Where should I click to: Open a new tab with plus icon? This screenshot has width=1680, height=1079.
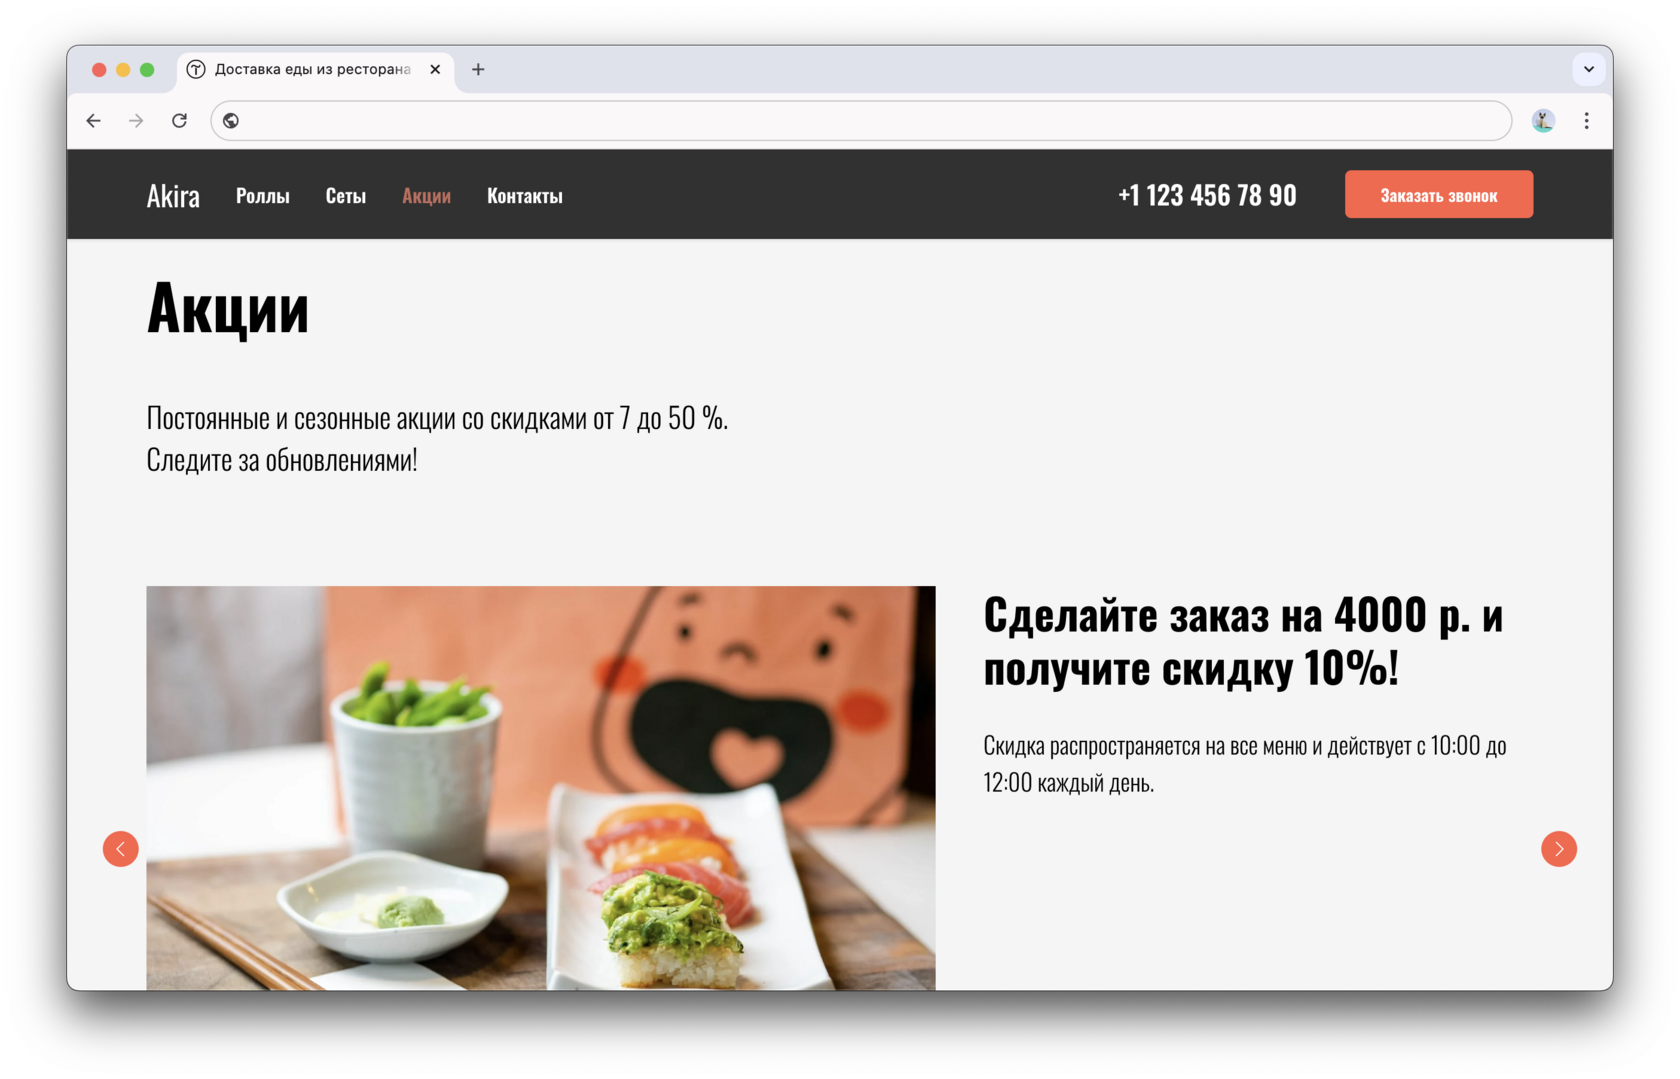tap(478, 69)
